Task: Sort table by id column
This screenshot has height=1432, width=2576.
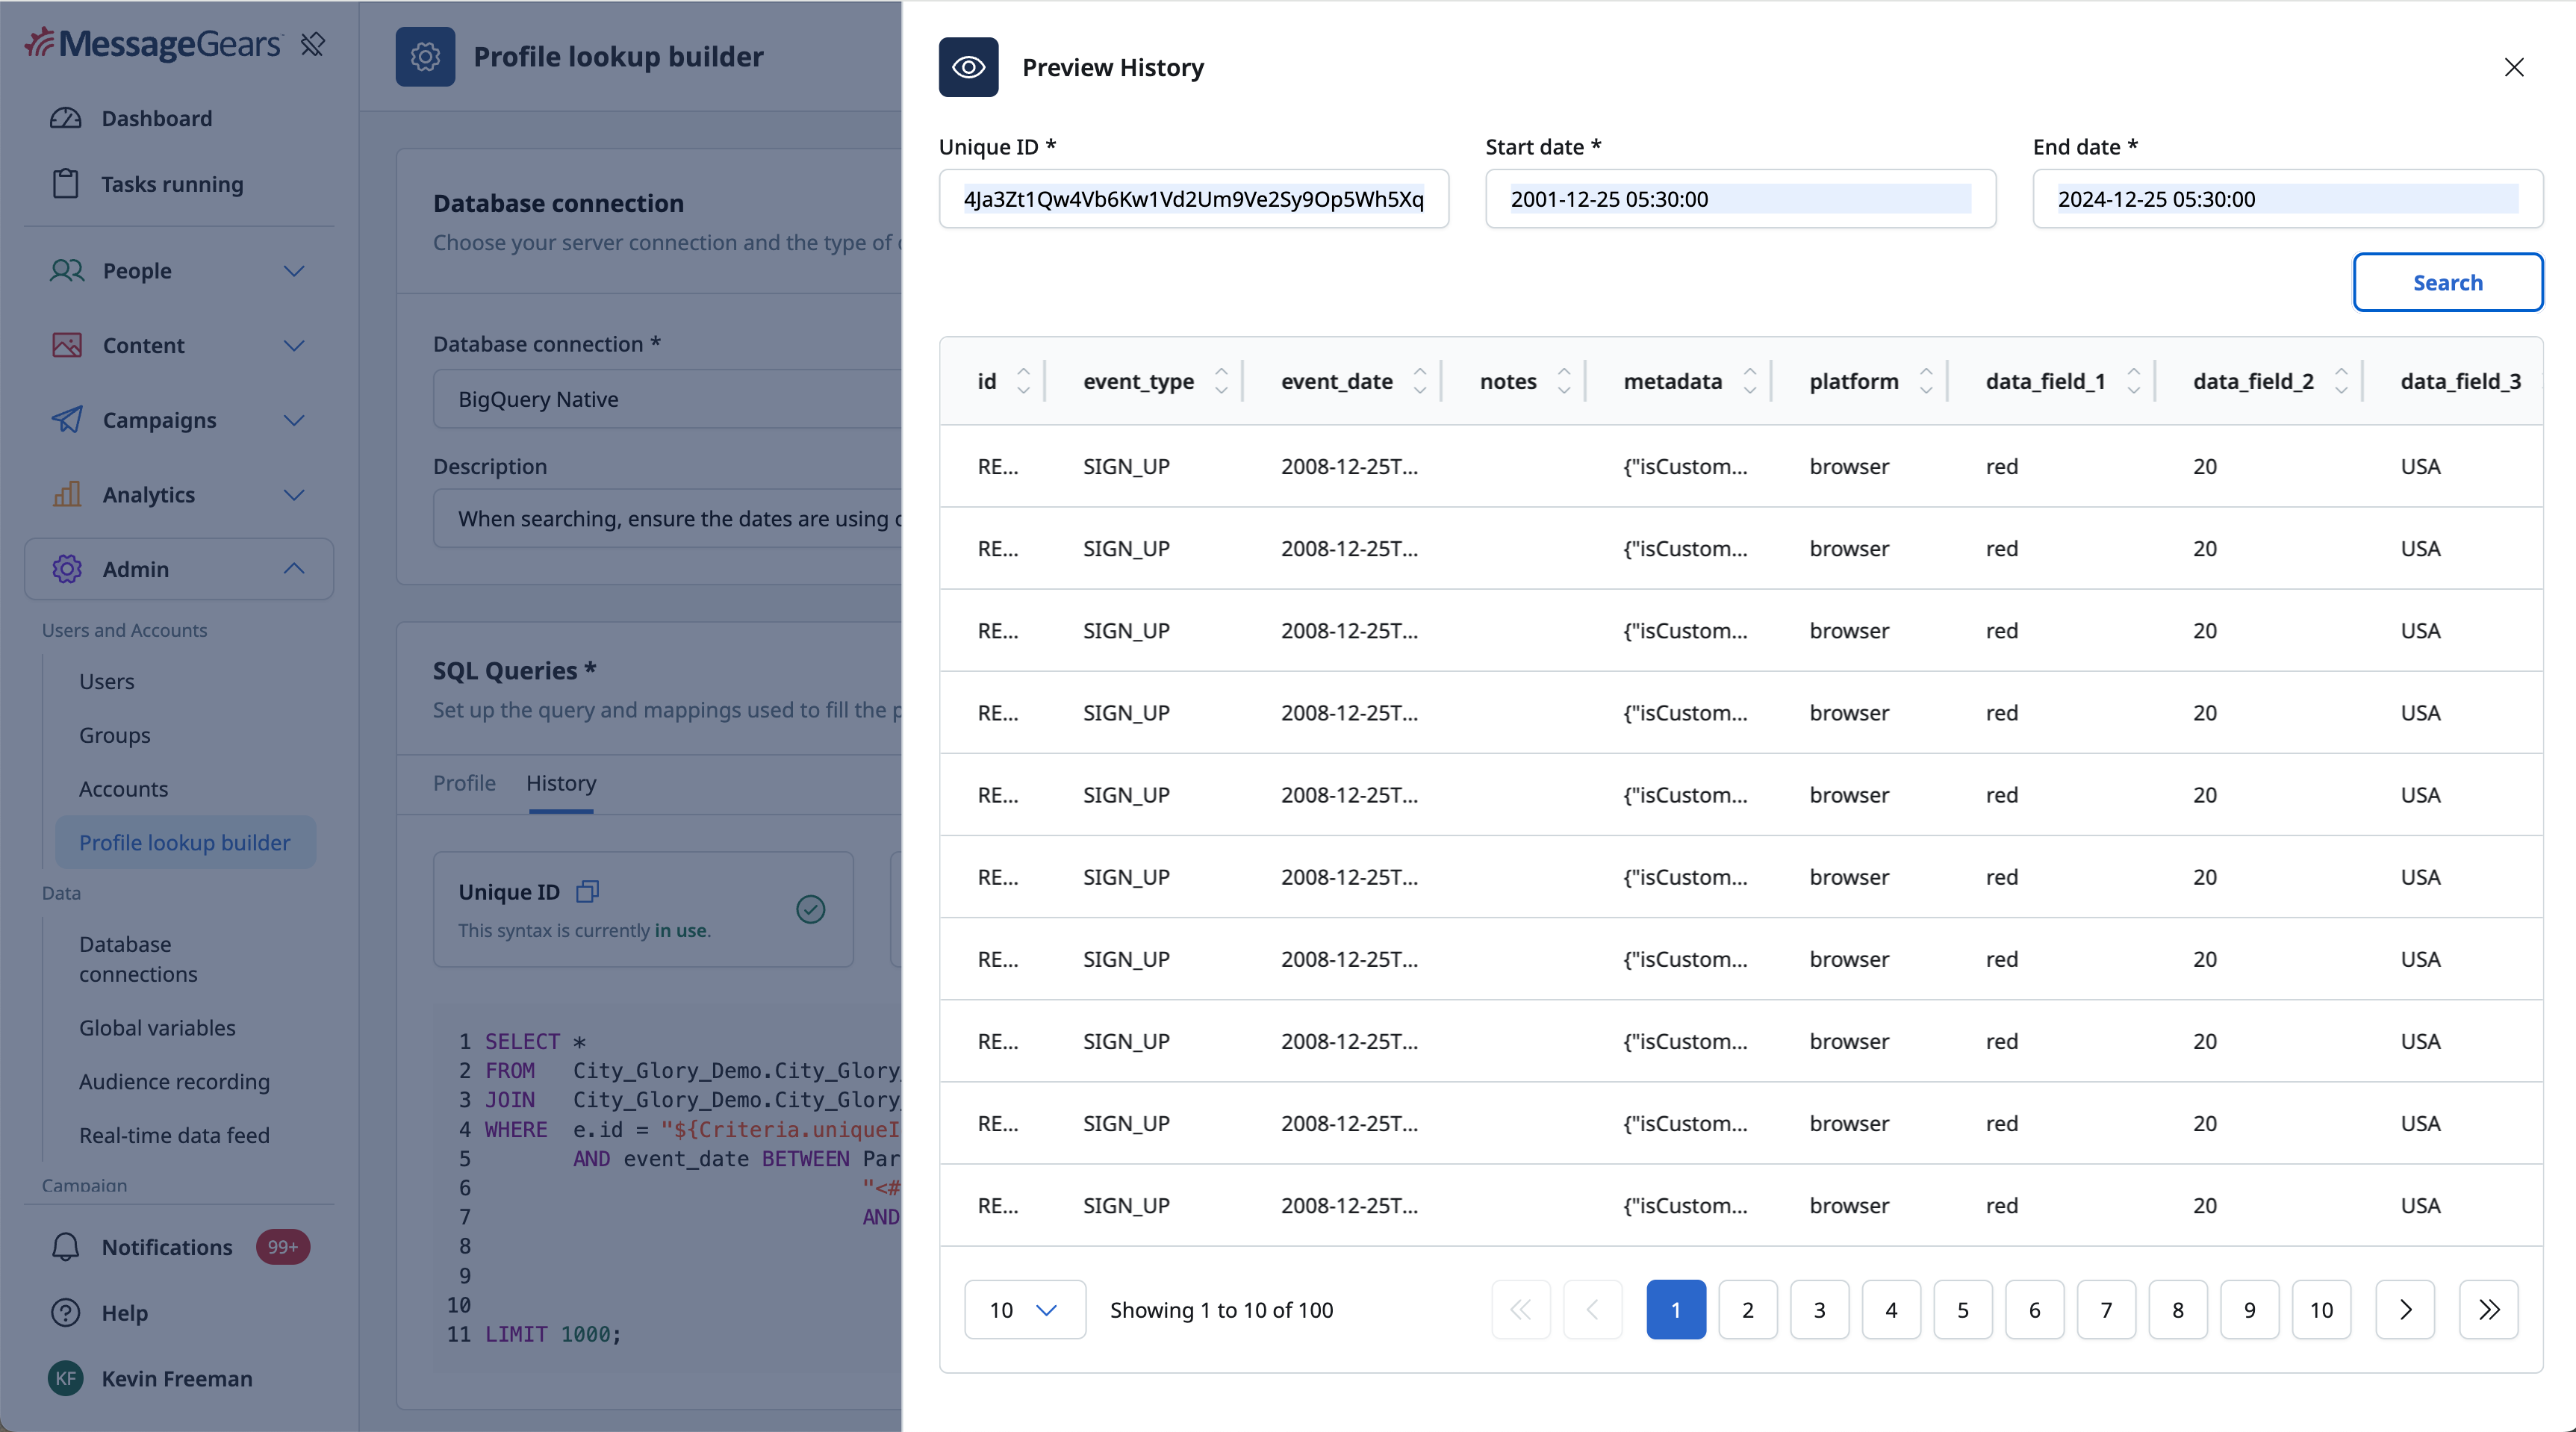Action: click(1023, 381)
